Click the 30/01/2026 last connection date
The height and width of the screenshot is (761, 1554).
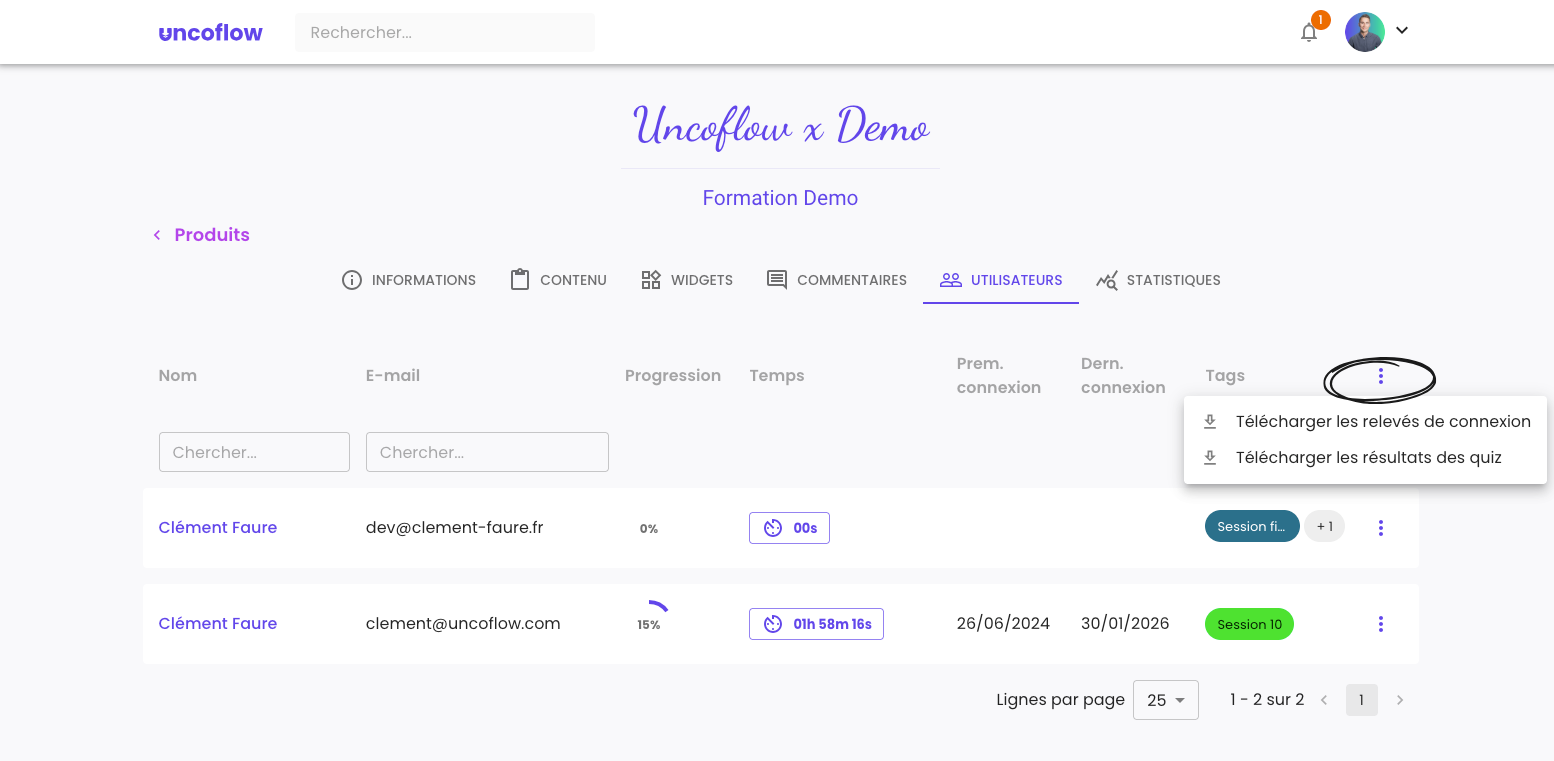coord(1125,624)
